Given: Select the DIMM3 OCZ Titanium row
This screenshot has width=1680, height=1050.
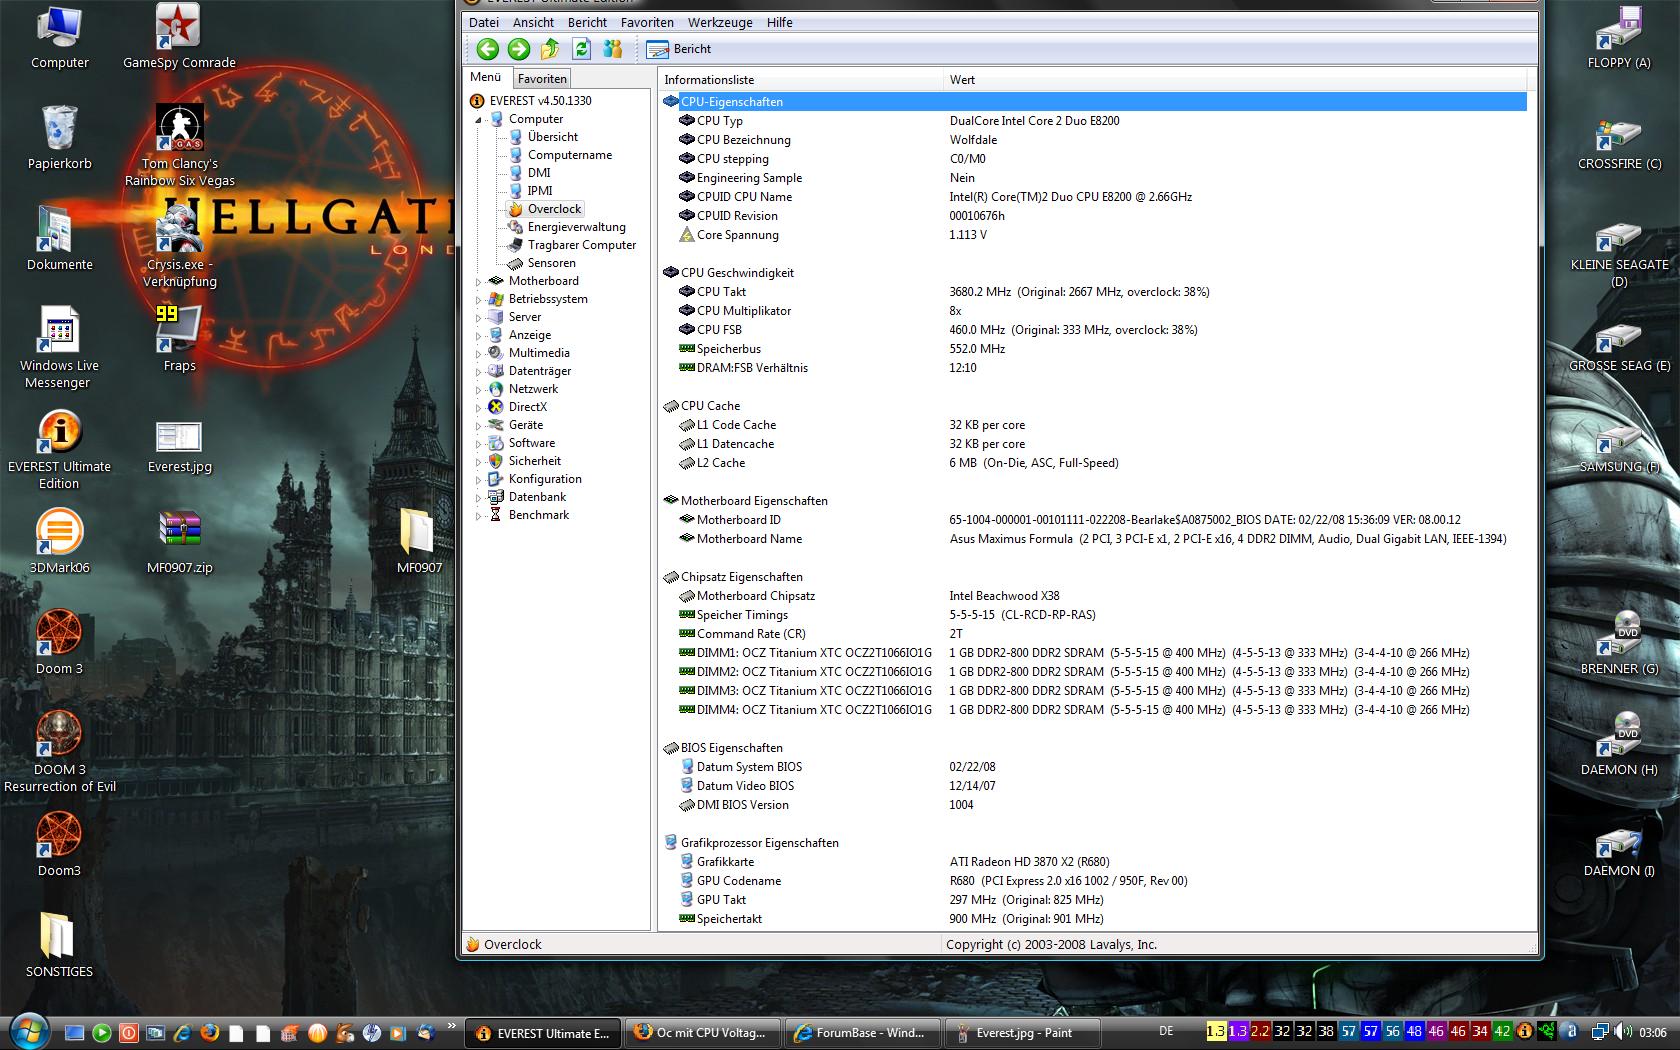Looking at the screenshot, I should click(1093, 691).
